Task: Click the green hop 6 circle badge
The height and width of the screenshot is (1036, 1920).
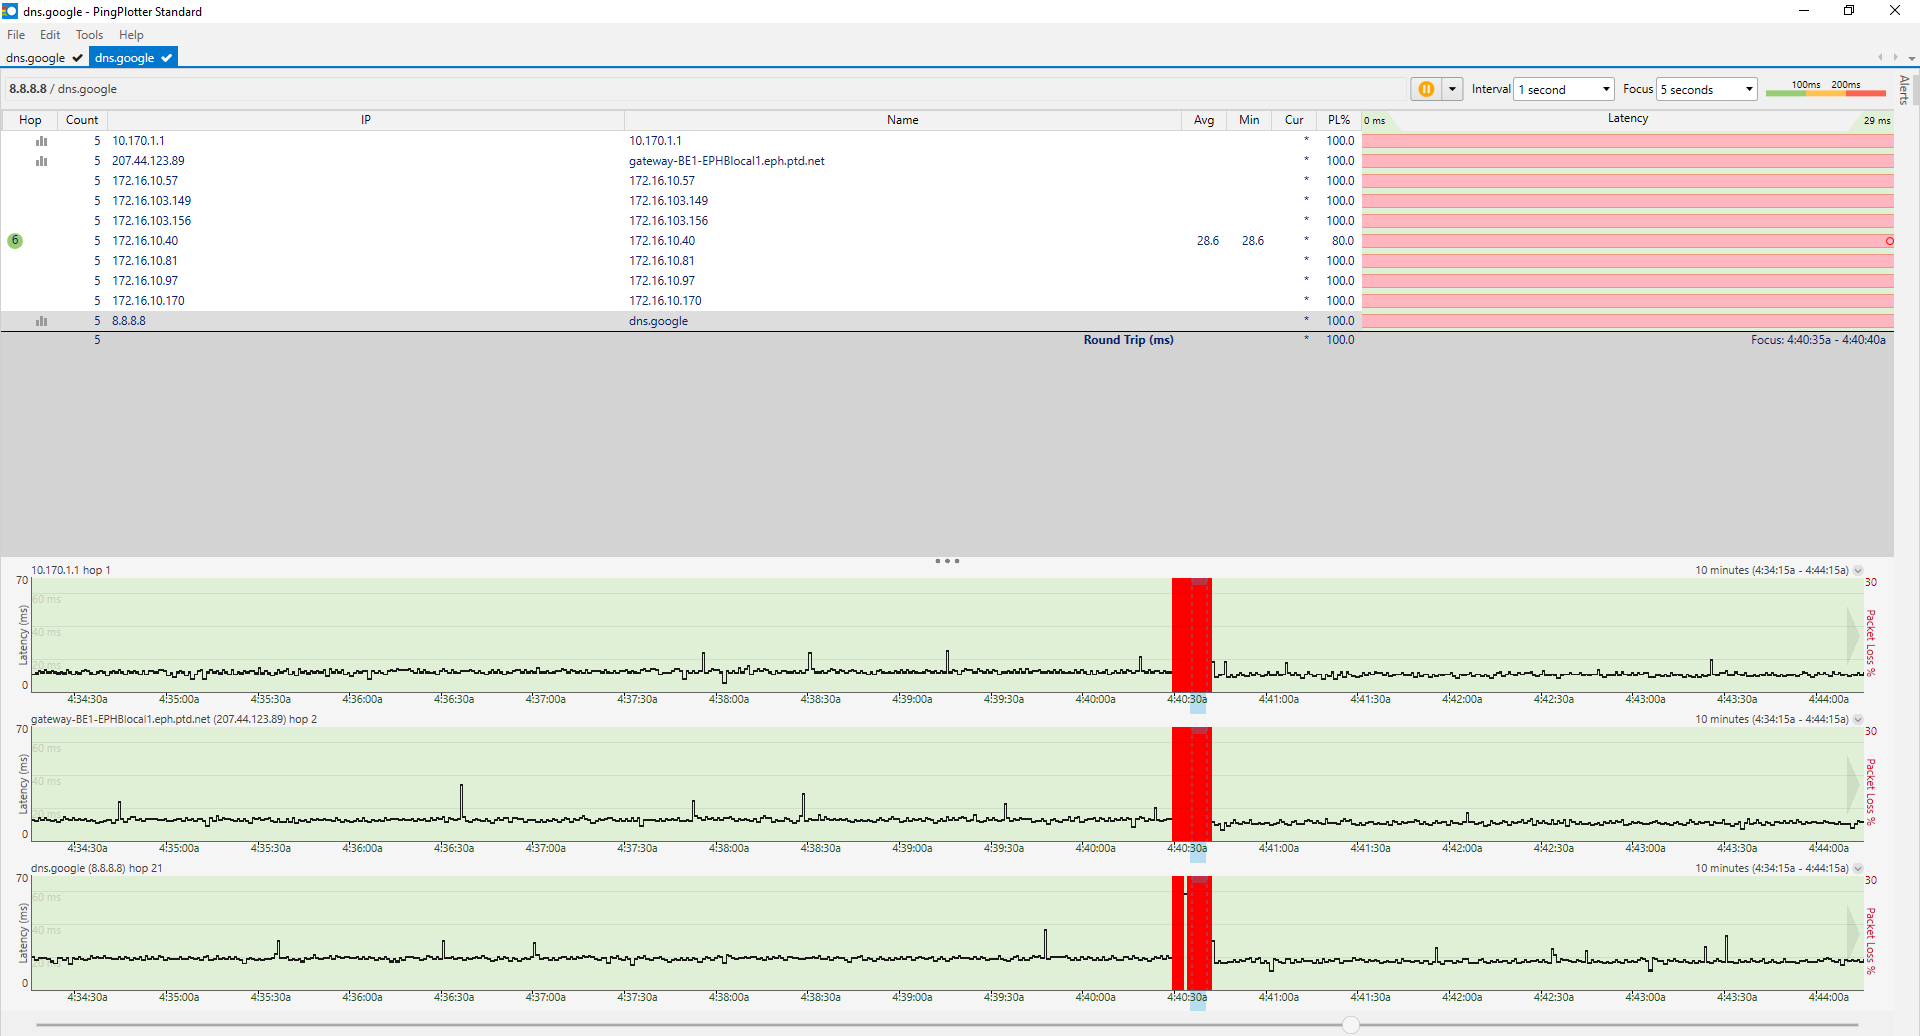Action: (15, 241)
